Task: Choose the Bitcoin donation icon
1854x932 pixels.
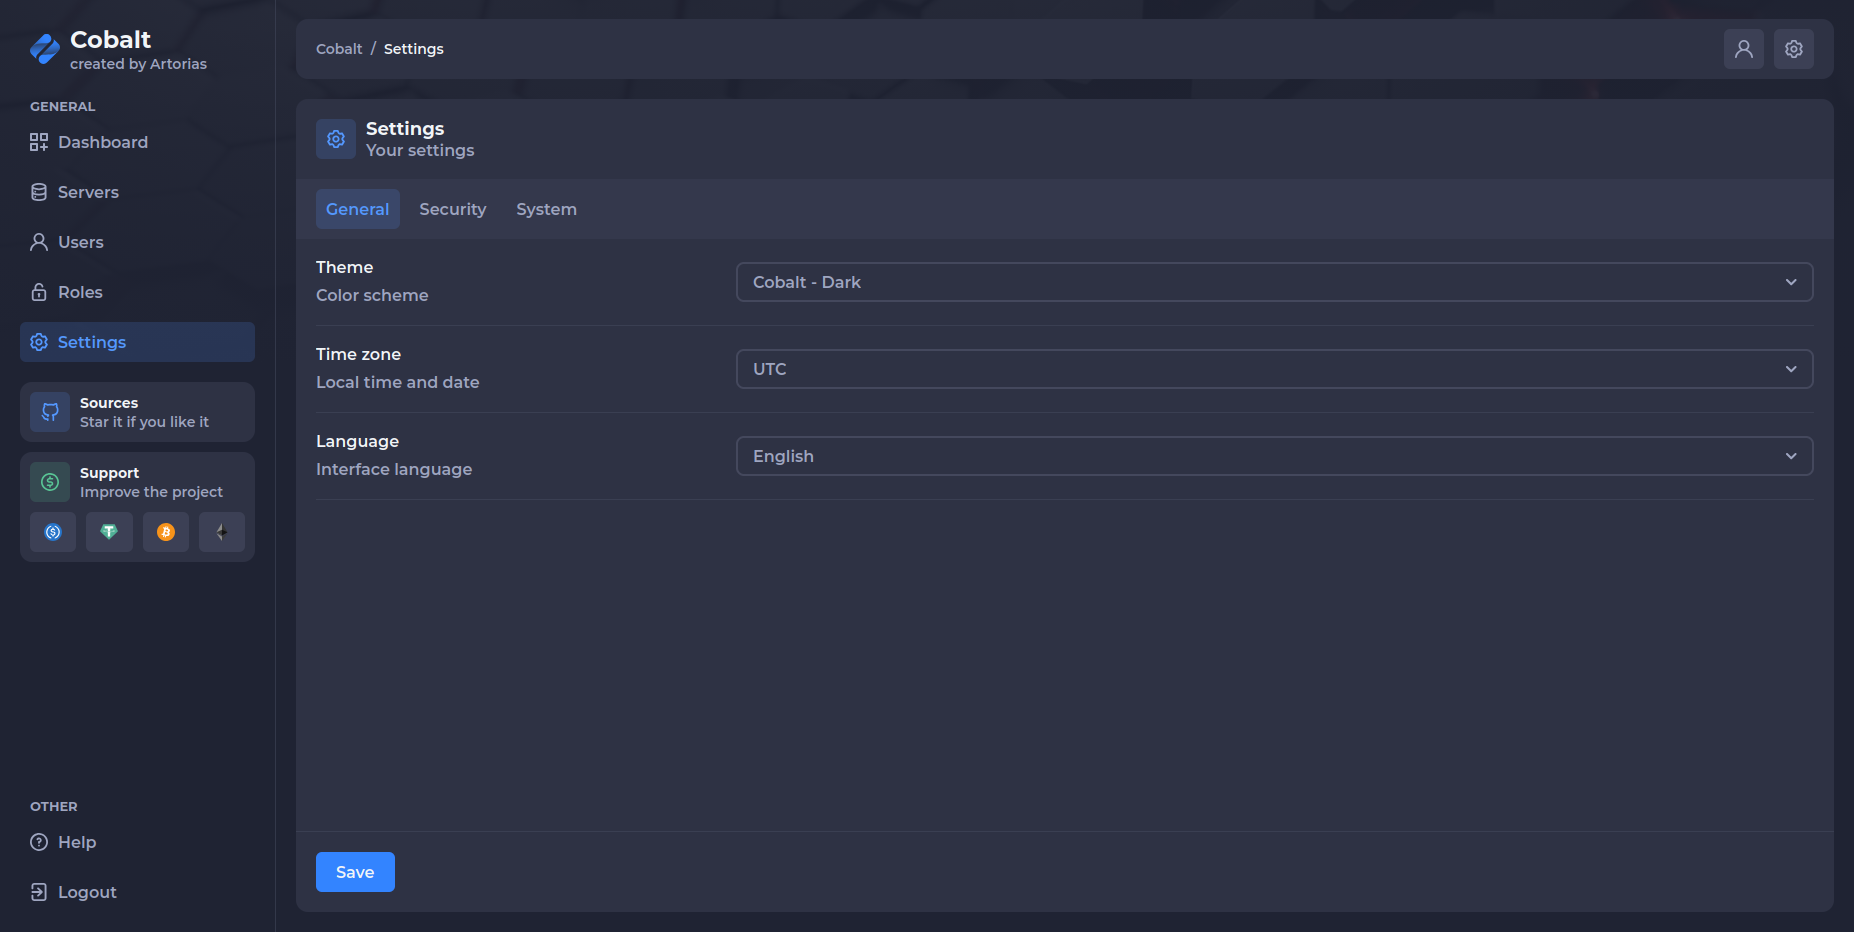Action: [166, 532]
